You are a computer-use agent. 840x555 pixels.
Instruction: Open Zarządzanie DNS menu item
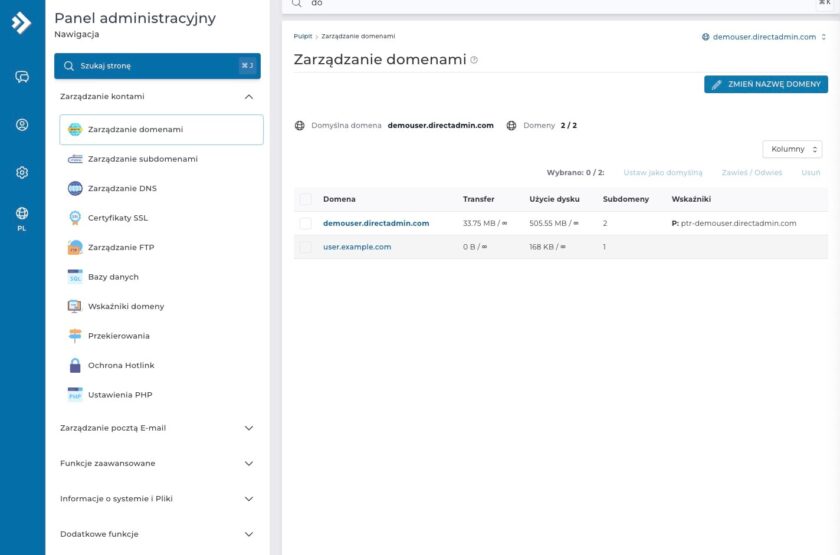pyautogui.click(x=161, y=188)
